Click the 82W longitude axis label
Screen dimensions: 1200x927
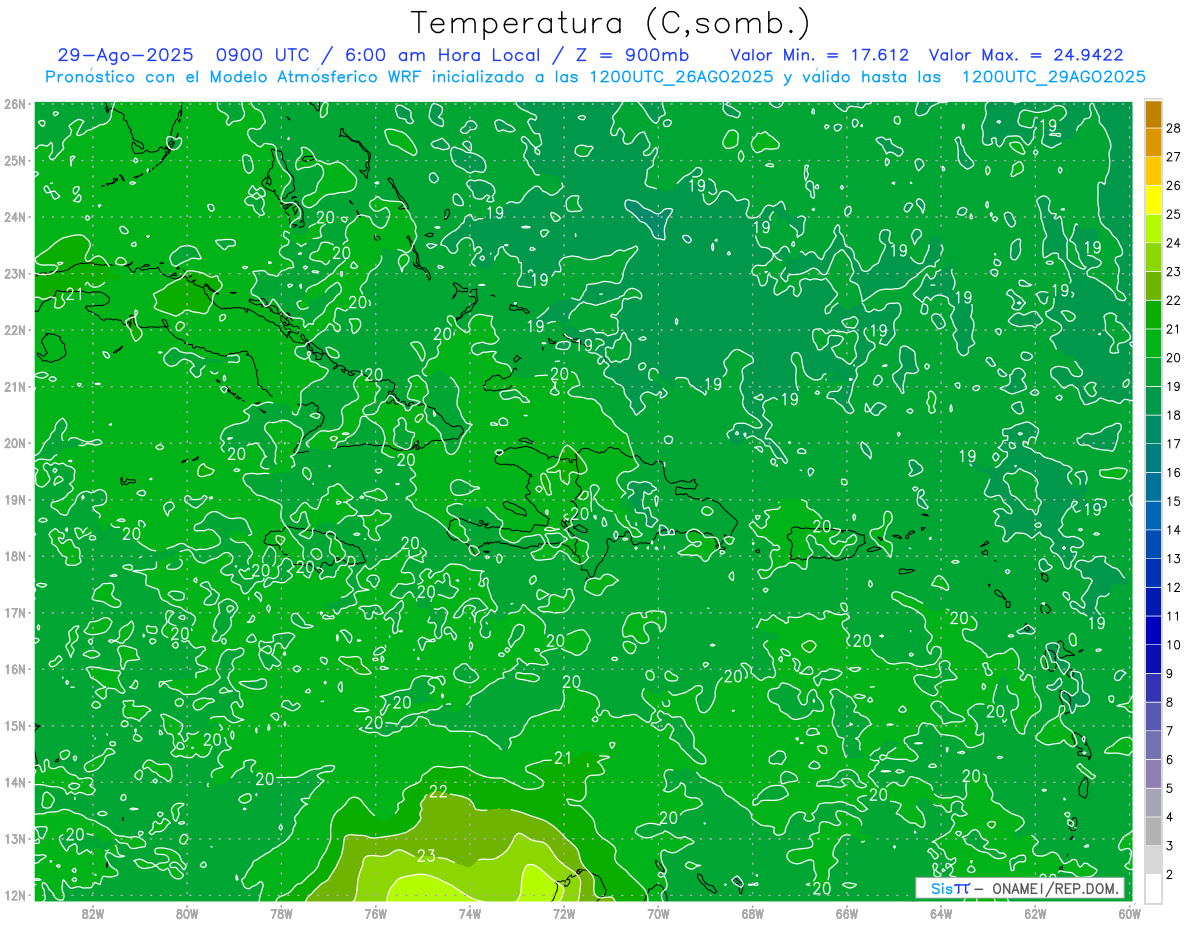click(x=93, y=912)
